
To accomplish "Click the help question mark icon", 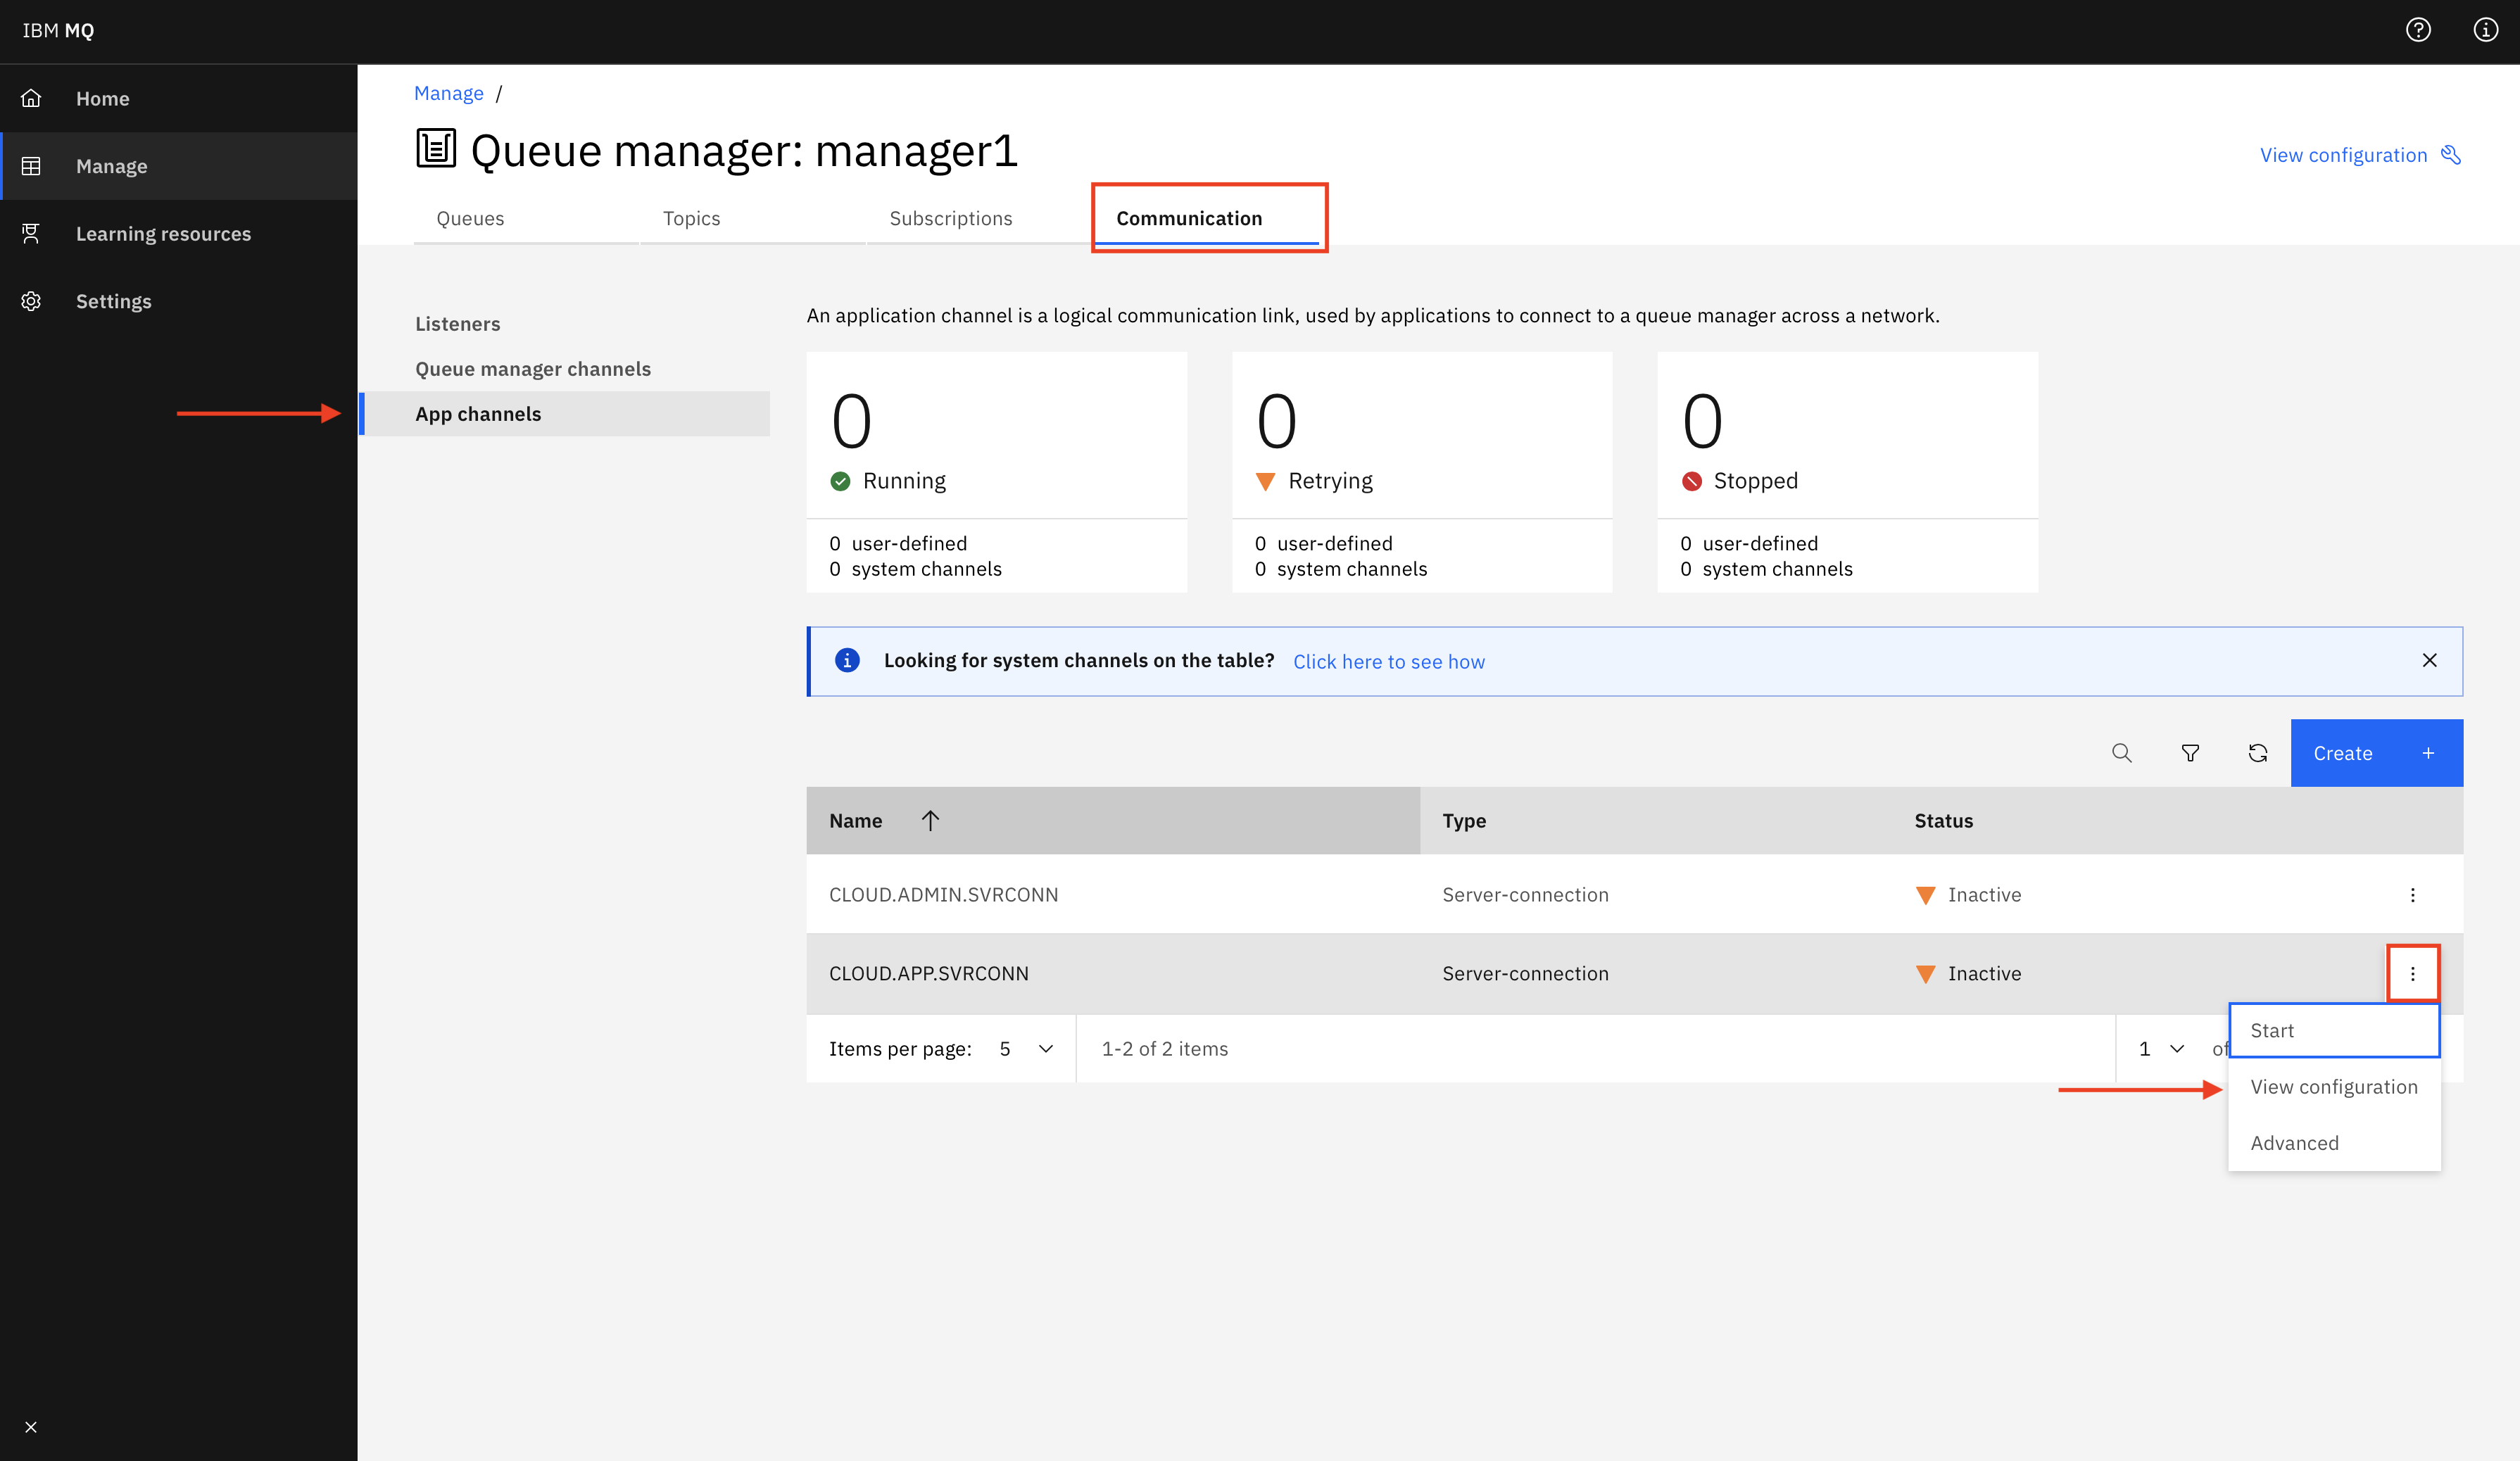I will [x=2417, y=30].
